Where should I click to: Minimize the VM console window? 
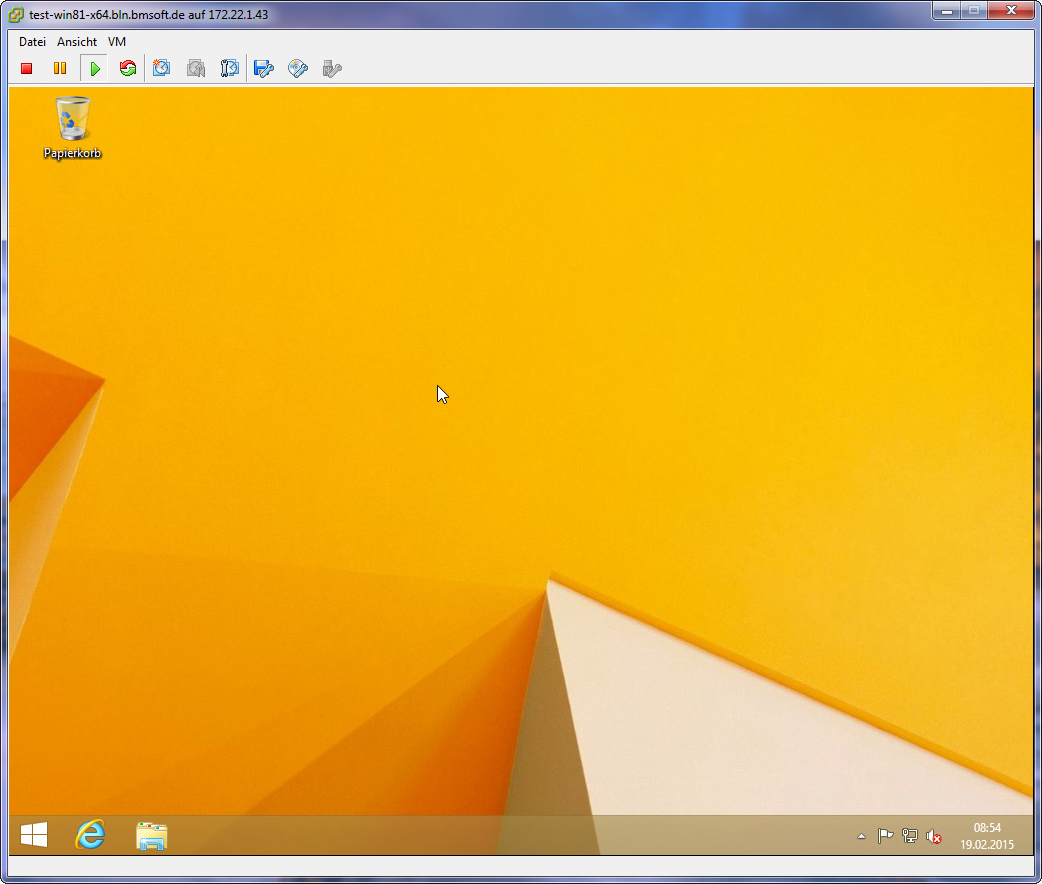pyautogui.click(x=947, y=11)
